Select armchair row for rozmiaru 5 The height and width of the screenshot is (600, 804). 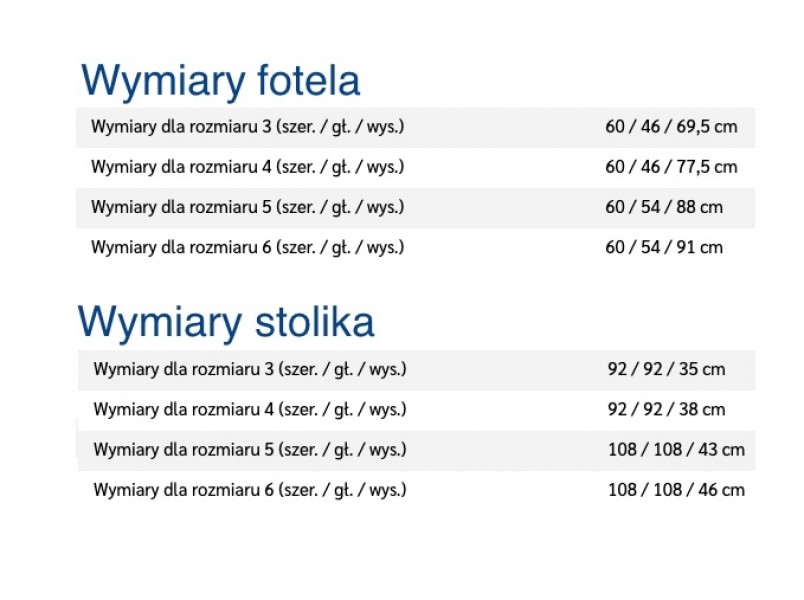415,207
